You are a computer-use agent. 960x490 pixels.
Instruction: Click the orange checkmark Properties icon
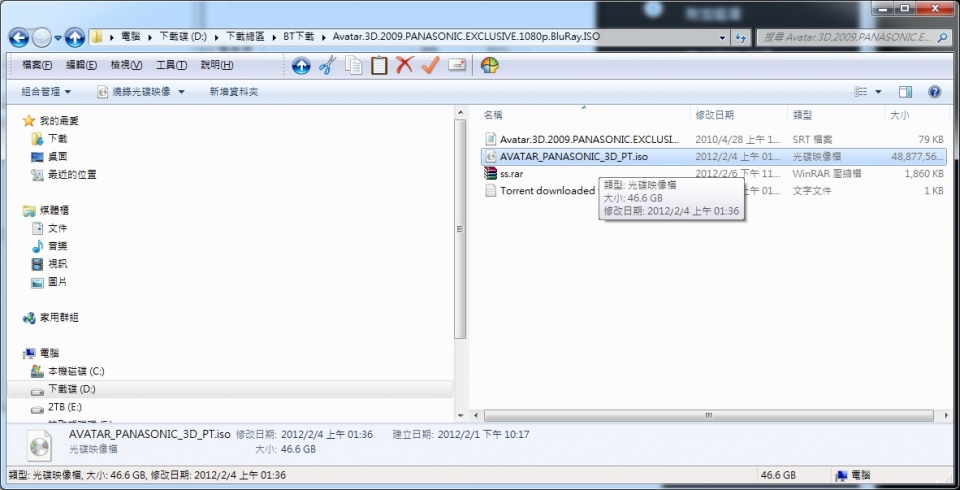tap(430, 65)
